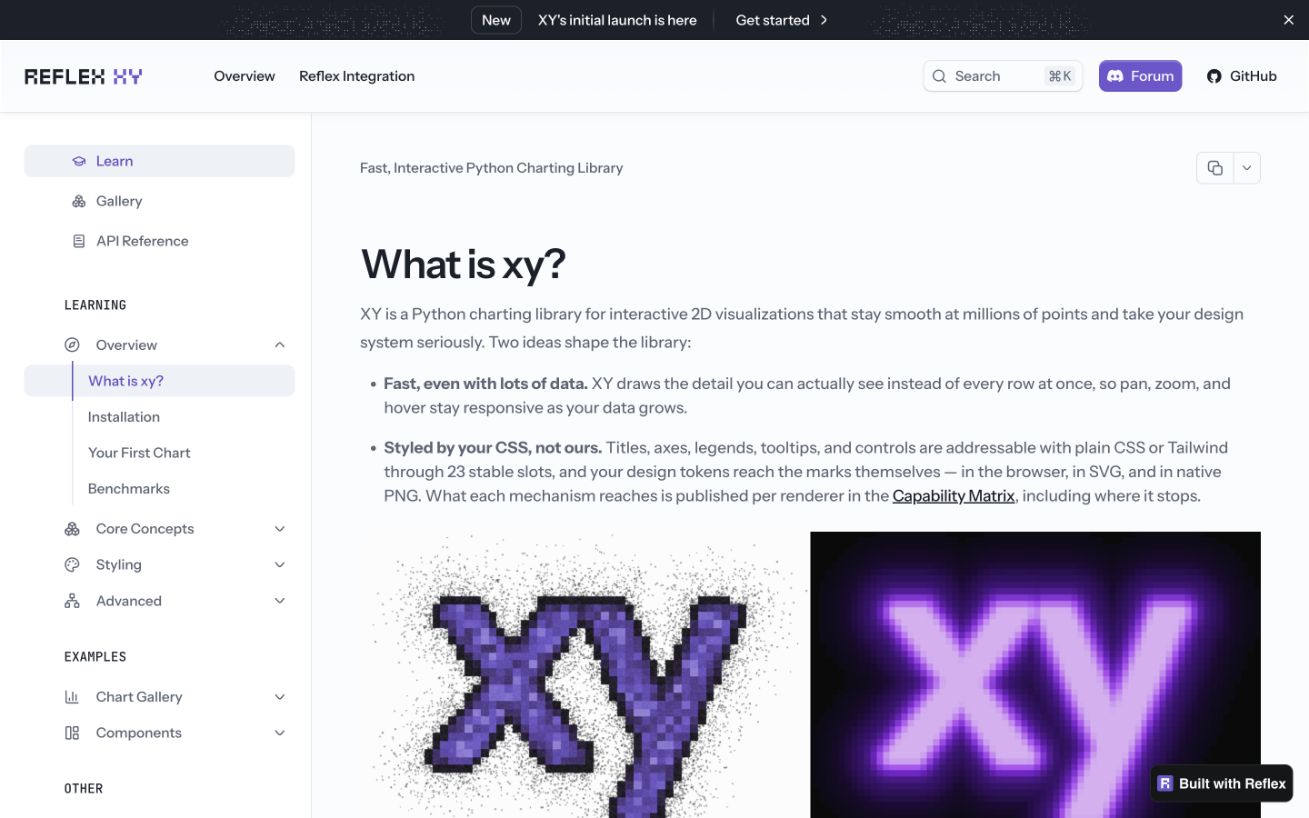Viewport: 1309px width, 818px height.
Task: Open the GitHub link
Action: 1241,76
